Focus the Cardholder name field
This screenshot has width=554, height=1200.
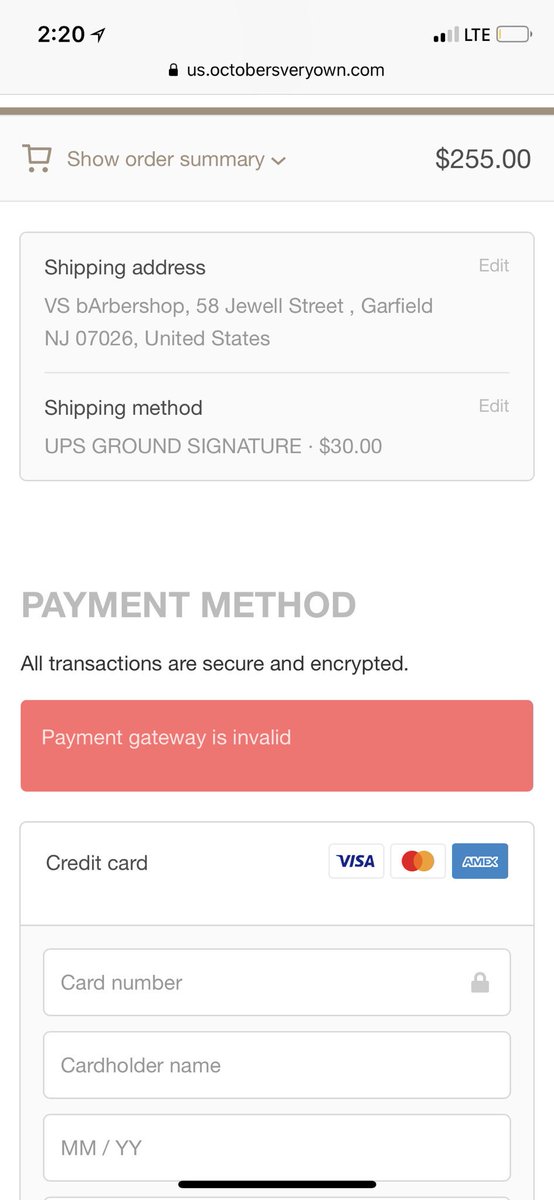277,1066
